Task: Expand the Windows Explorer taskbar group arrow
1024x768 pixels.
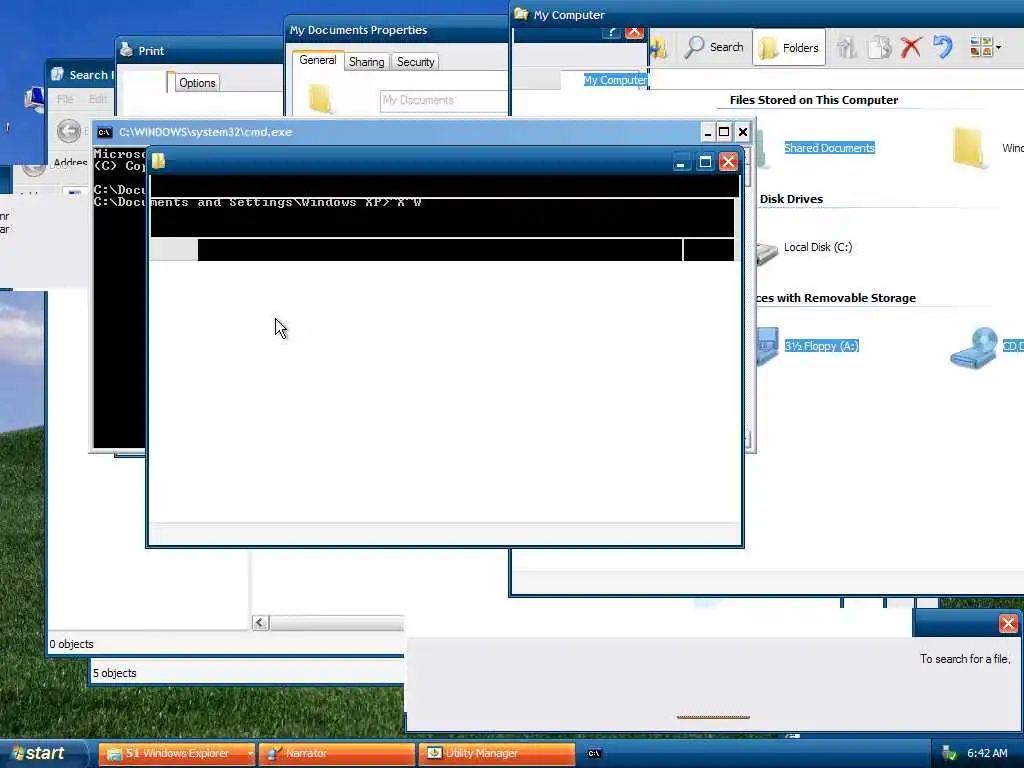Action: [250, 754]
